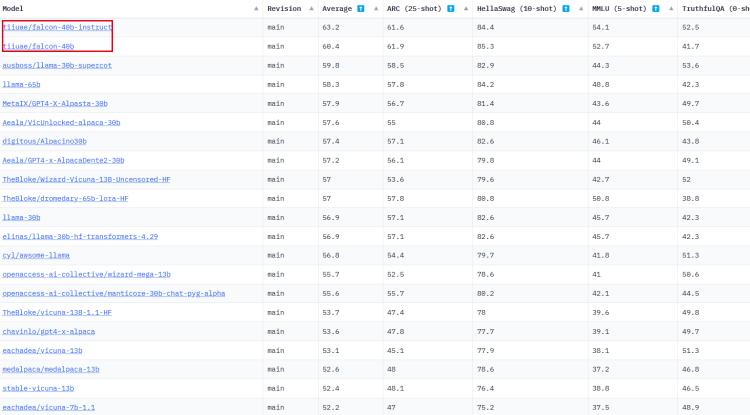Image resolution: width=750 pixels, height=415 pixels.
Task: Click the blue arrow icon next to Average
Action: click(x=361, y=9)
